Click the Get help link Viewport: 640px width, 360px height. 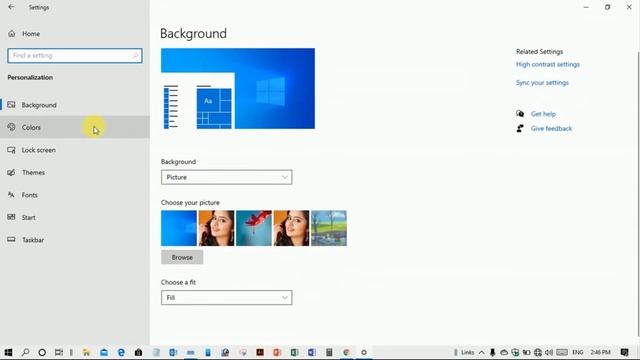pos(543,114)
